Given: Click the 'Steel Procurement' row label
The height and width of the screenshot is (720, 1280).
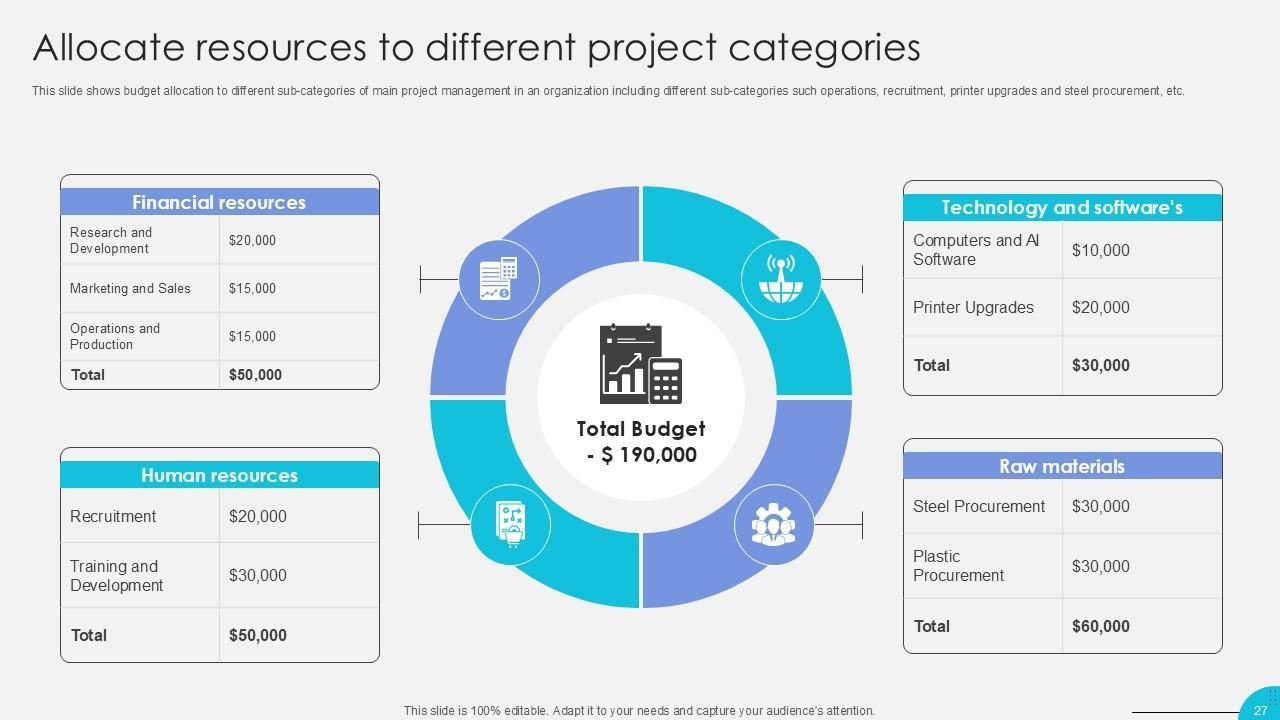Looking at the screenshot, I should [979, 506].
